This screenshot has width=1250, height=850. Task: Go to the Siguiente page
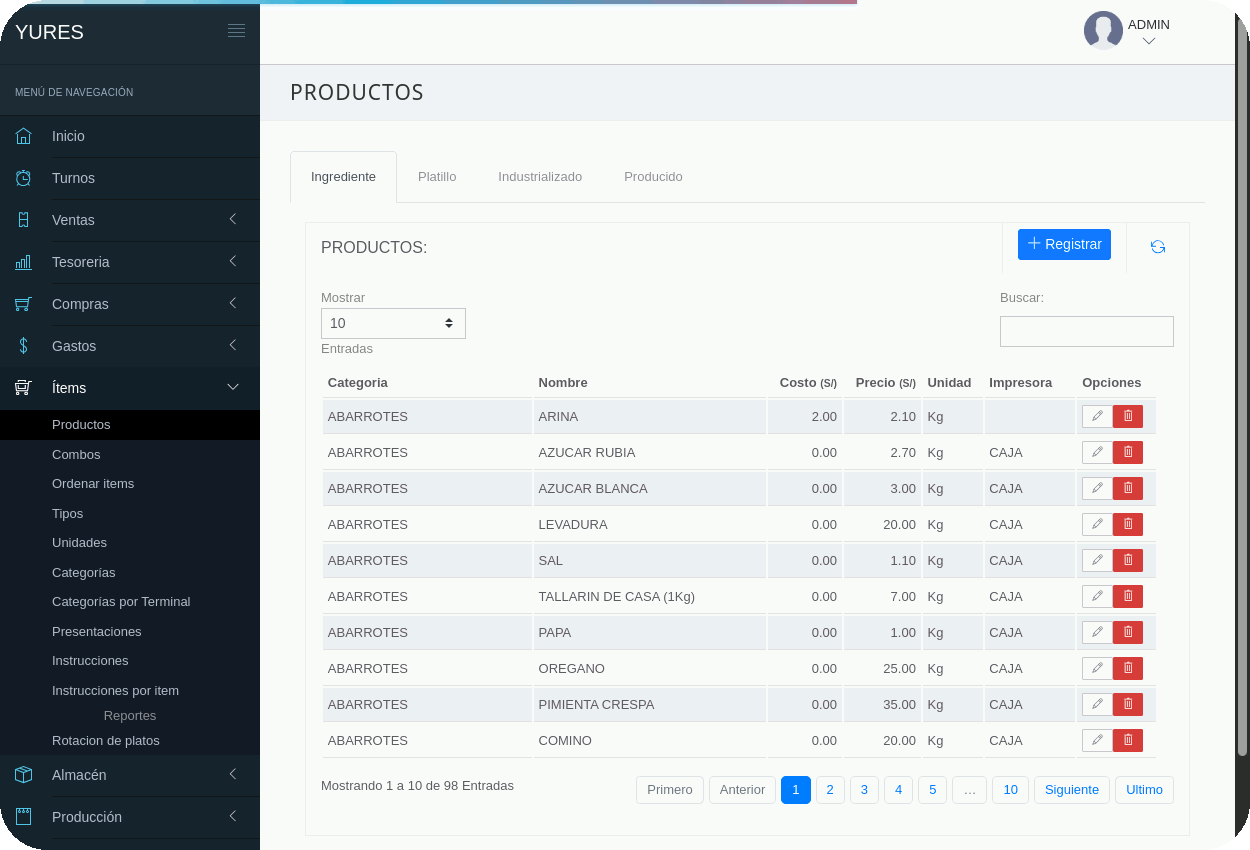(x=1071, y=790)
